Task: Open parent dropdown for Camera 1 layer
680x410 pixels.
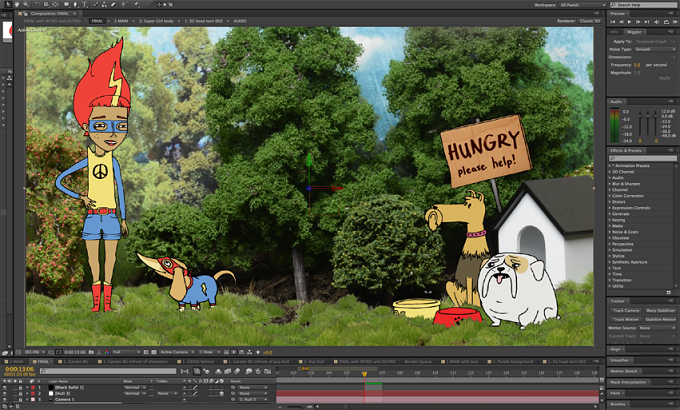Action: click(x=253, y=399)
